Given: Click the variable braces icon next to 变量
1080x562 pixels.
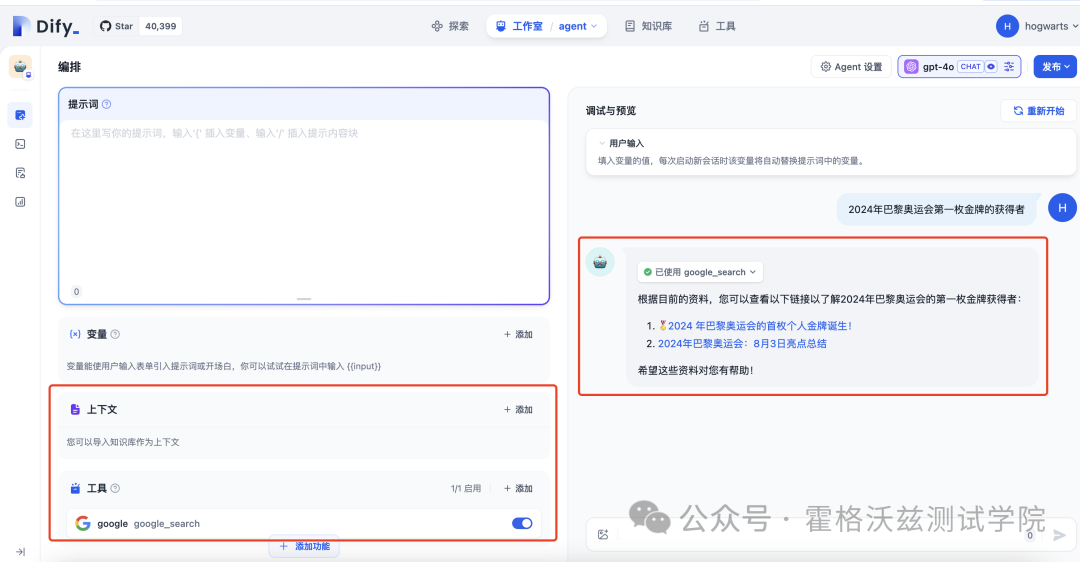Looking at the screenshot, I should point(75,334).
